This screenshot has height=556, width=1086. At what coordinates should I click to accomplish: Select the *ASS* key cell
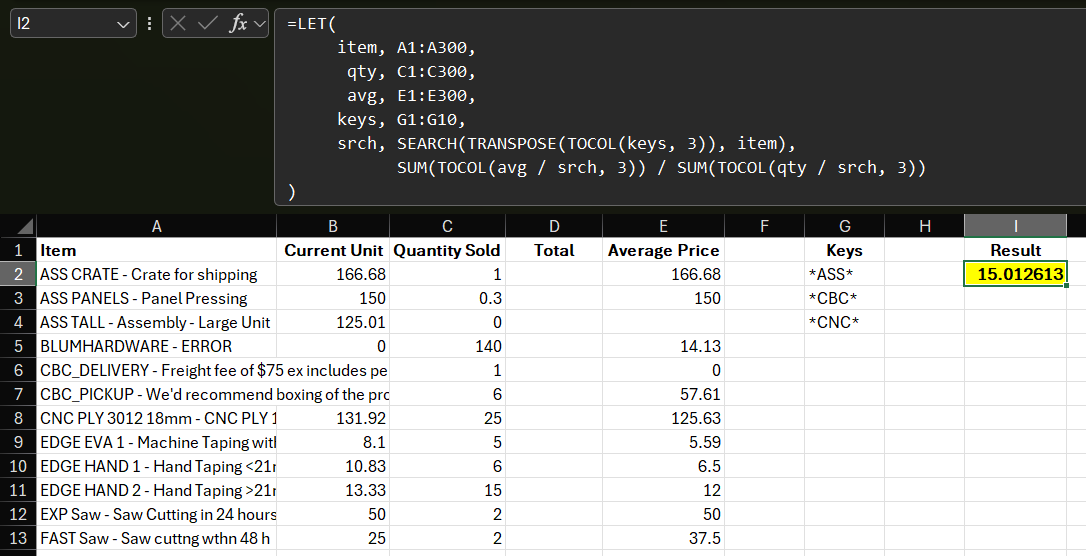point(844,274)
